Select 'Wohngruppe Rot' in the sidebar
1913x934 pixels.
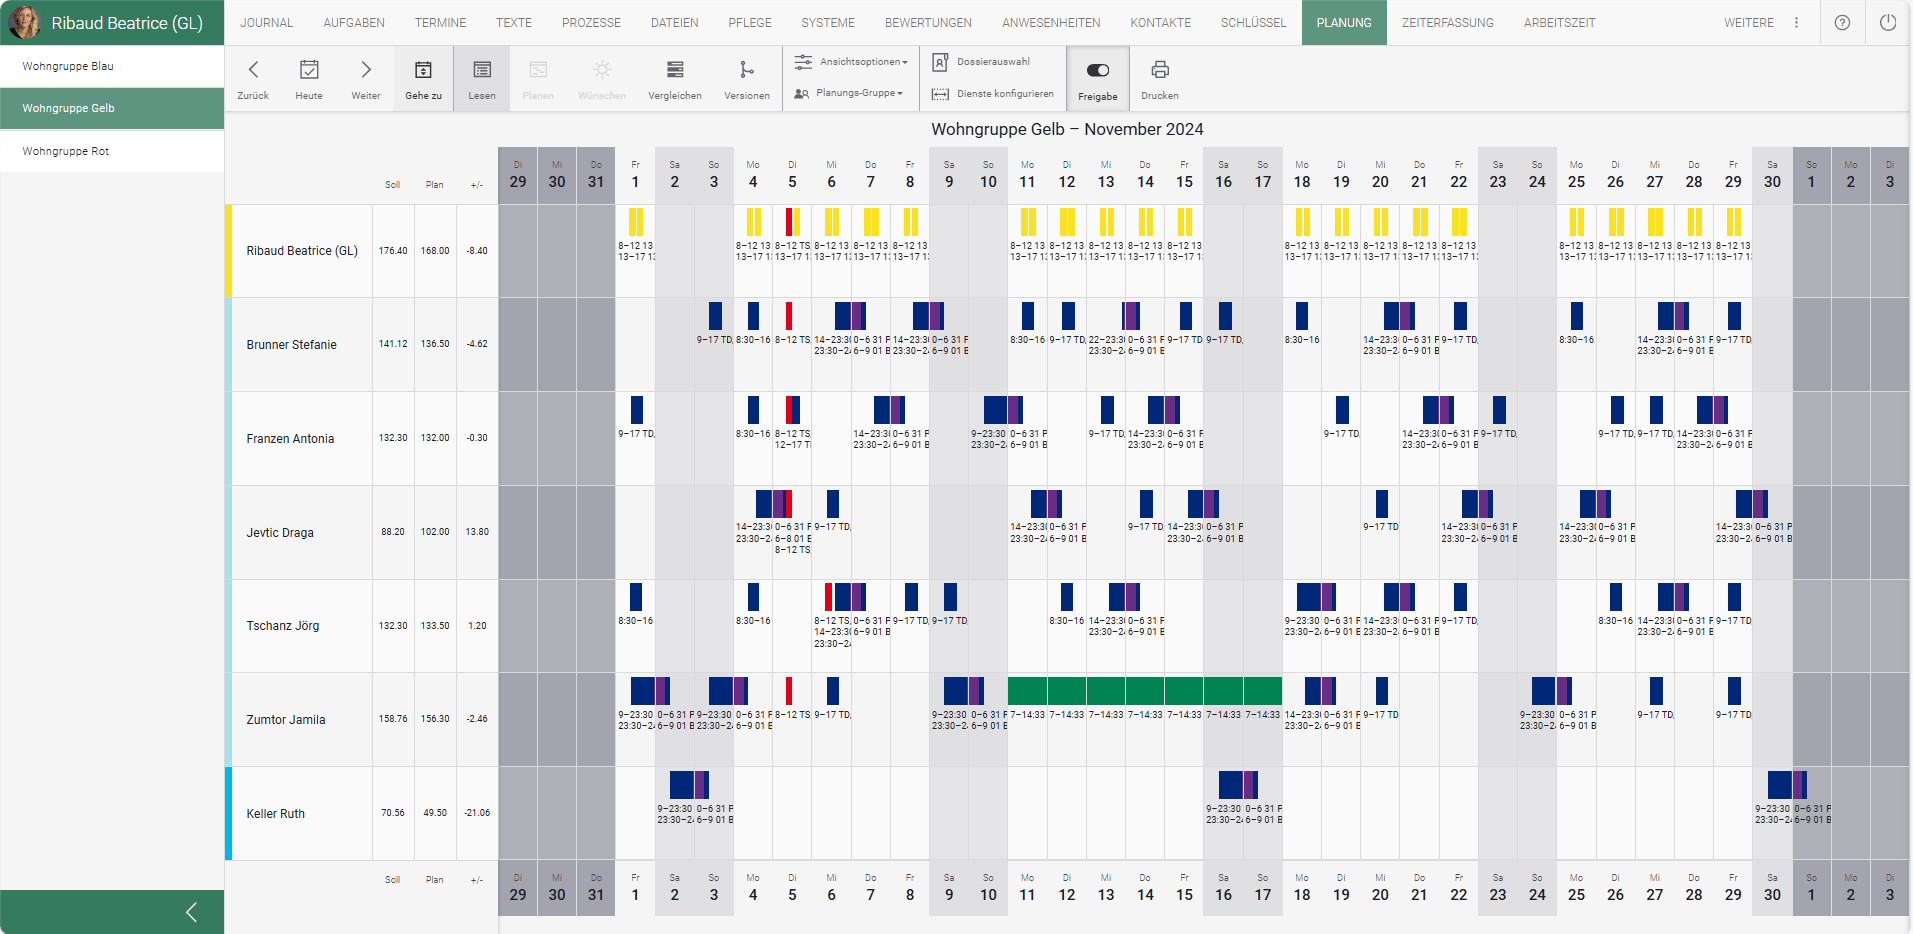(x=66, y=151)
